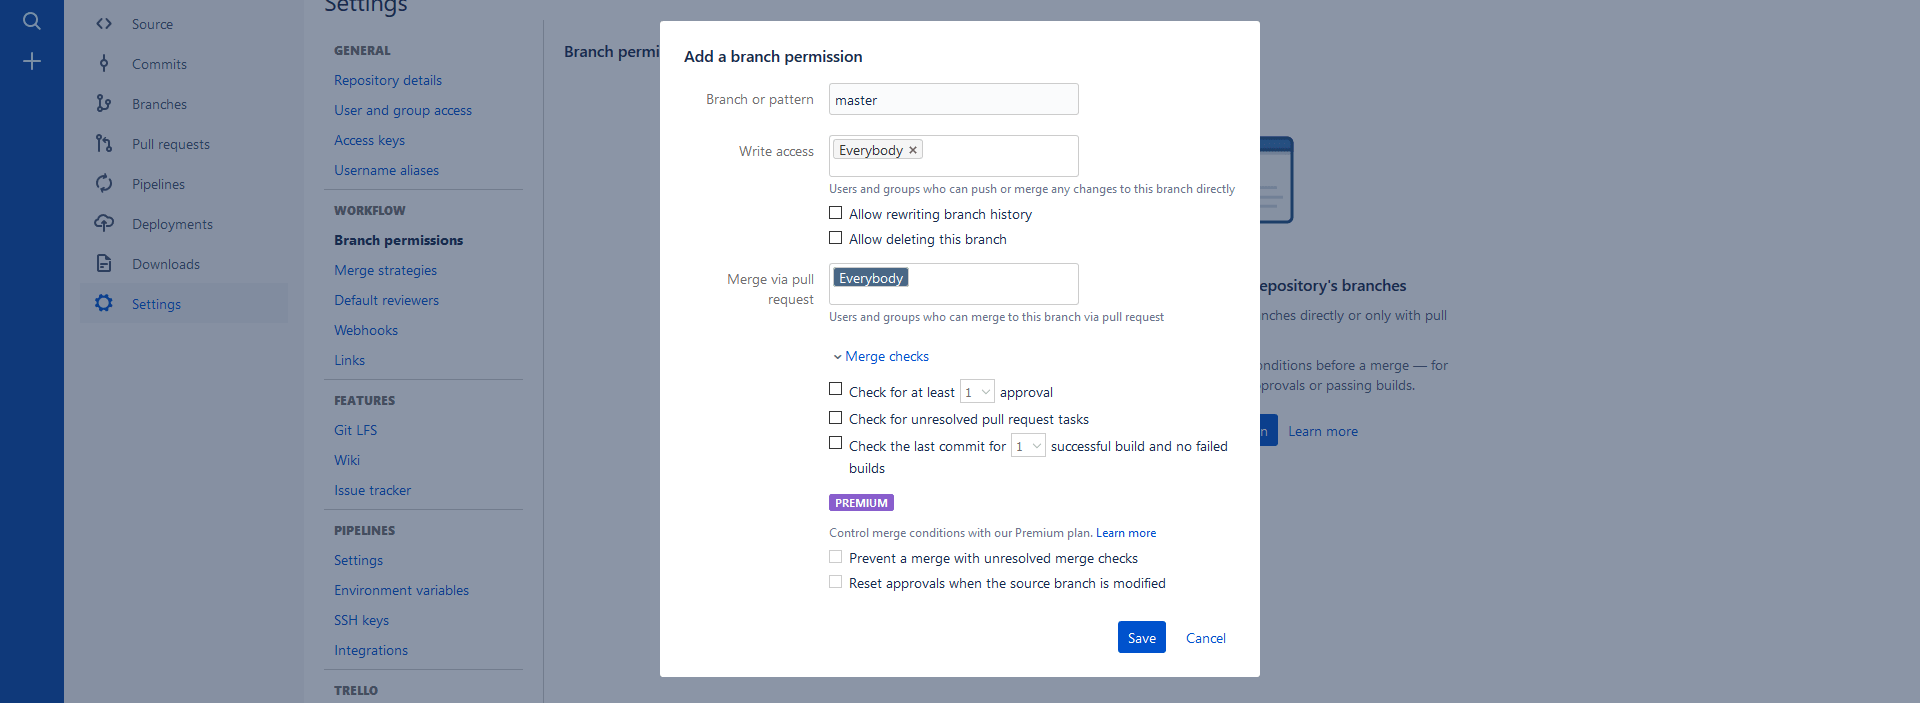Click the Pull requests icon
The width and height of the screenshot is (1920, 703).
pyautogui.click(x=103, y=143)
